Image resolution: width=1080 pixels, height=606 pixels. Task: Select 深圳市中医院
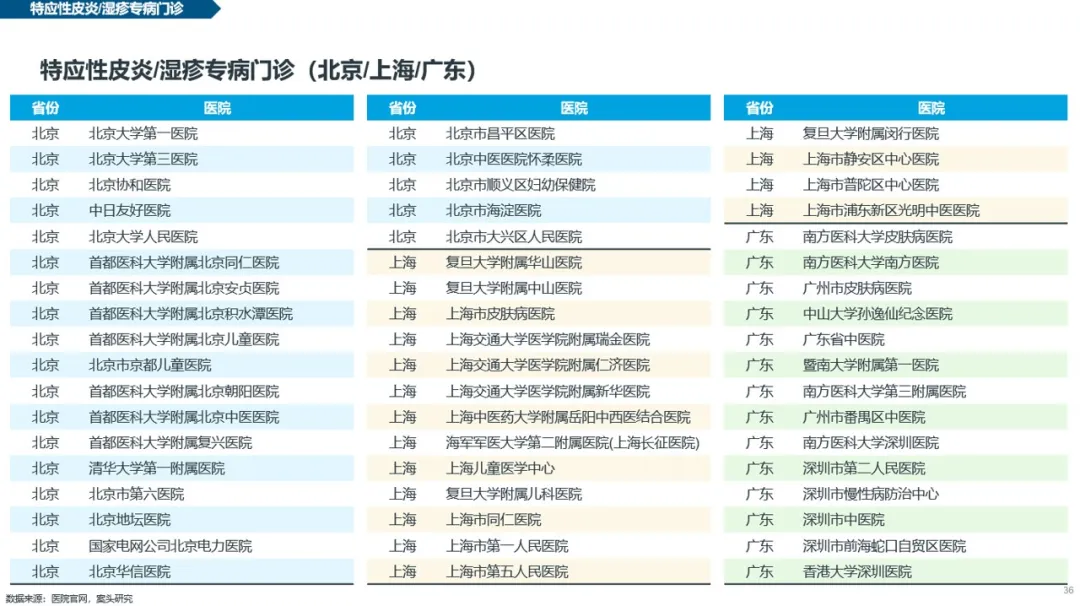tap(844, 520)
